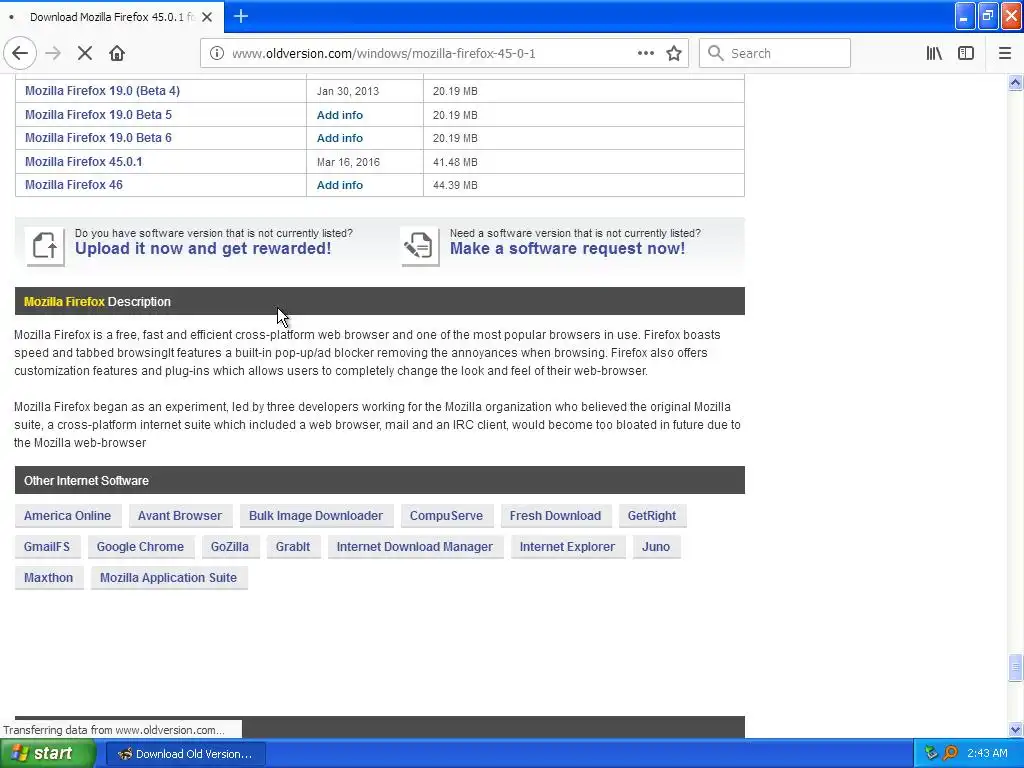Open Maxthon software link
The image size is (1024, 768).
tap(48, 577)
